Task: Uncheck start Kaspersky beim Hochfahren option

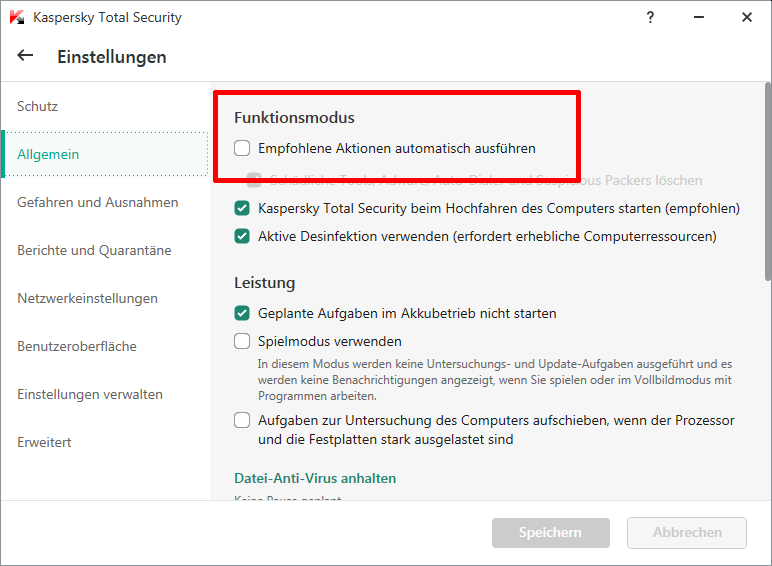Action: [x=242, y=209]
